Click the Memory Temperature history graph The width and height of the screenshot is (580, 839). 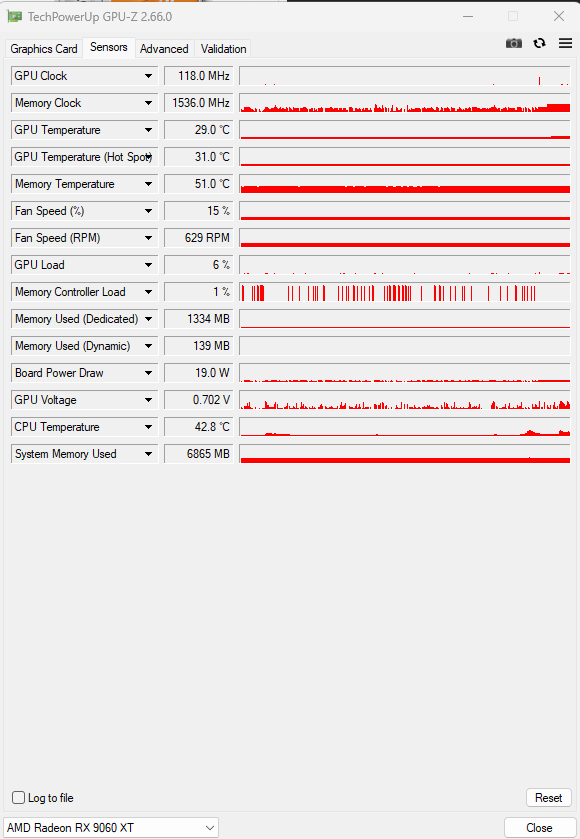click(x=405, y=184)
